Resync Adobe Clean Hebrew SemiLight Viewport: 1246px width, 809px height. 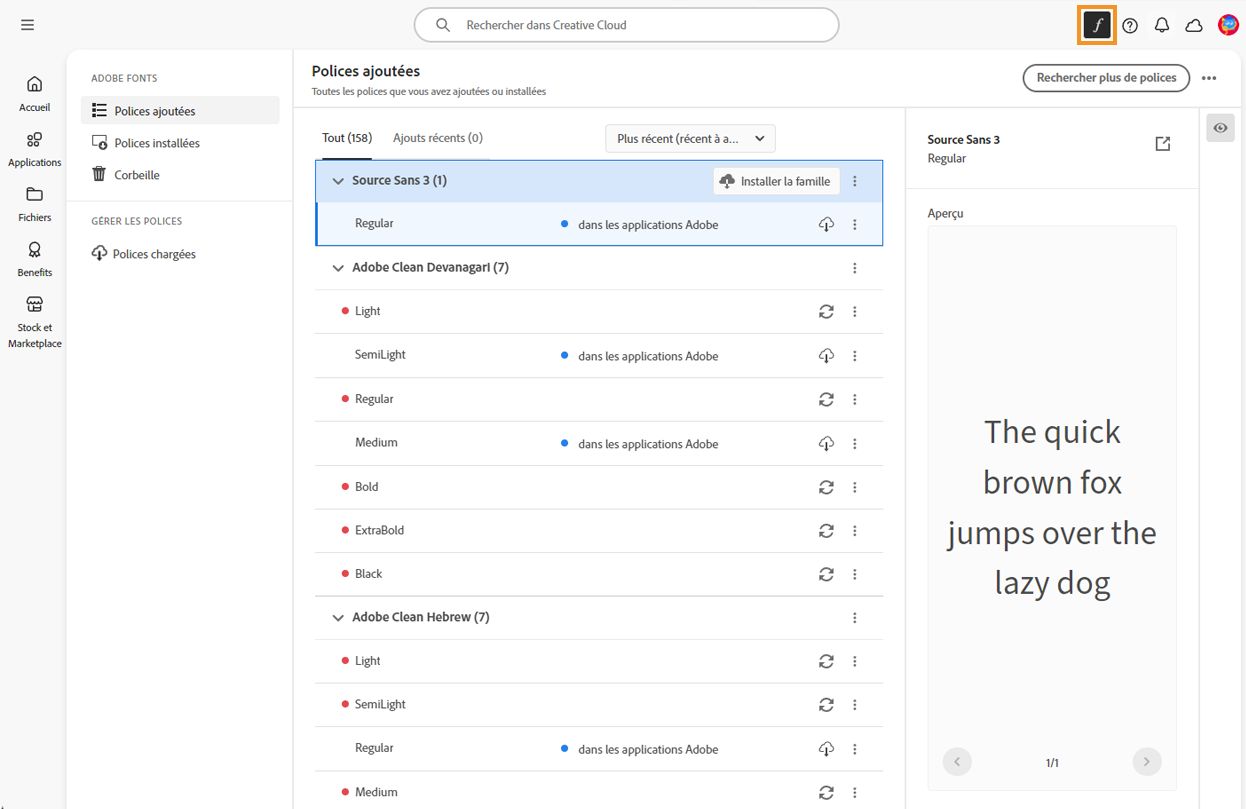[826, 705]
